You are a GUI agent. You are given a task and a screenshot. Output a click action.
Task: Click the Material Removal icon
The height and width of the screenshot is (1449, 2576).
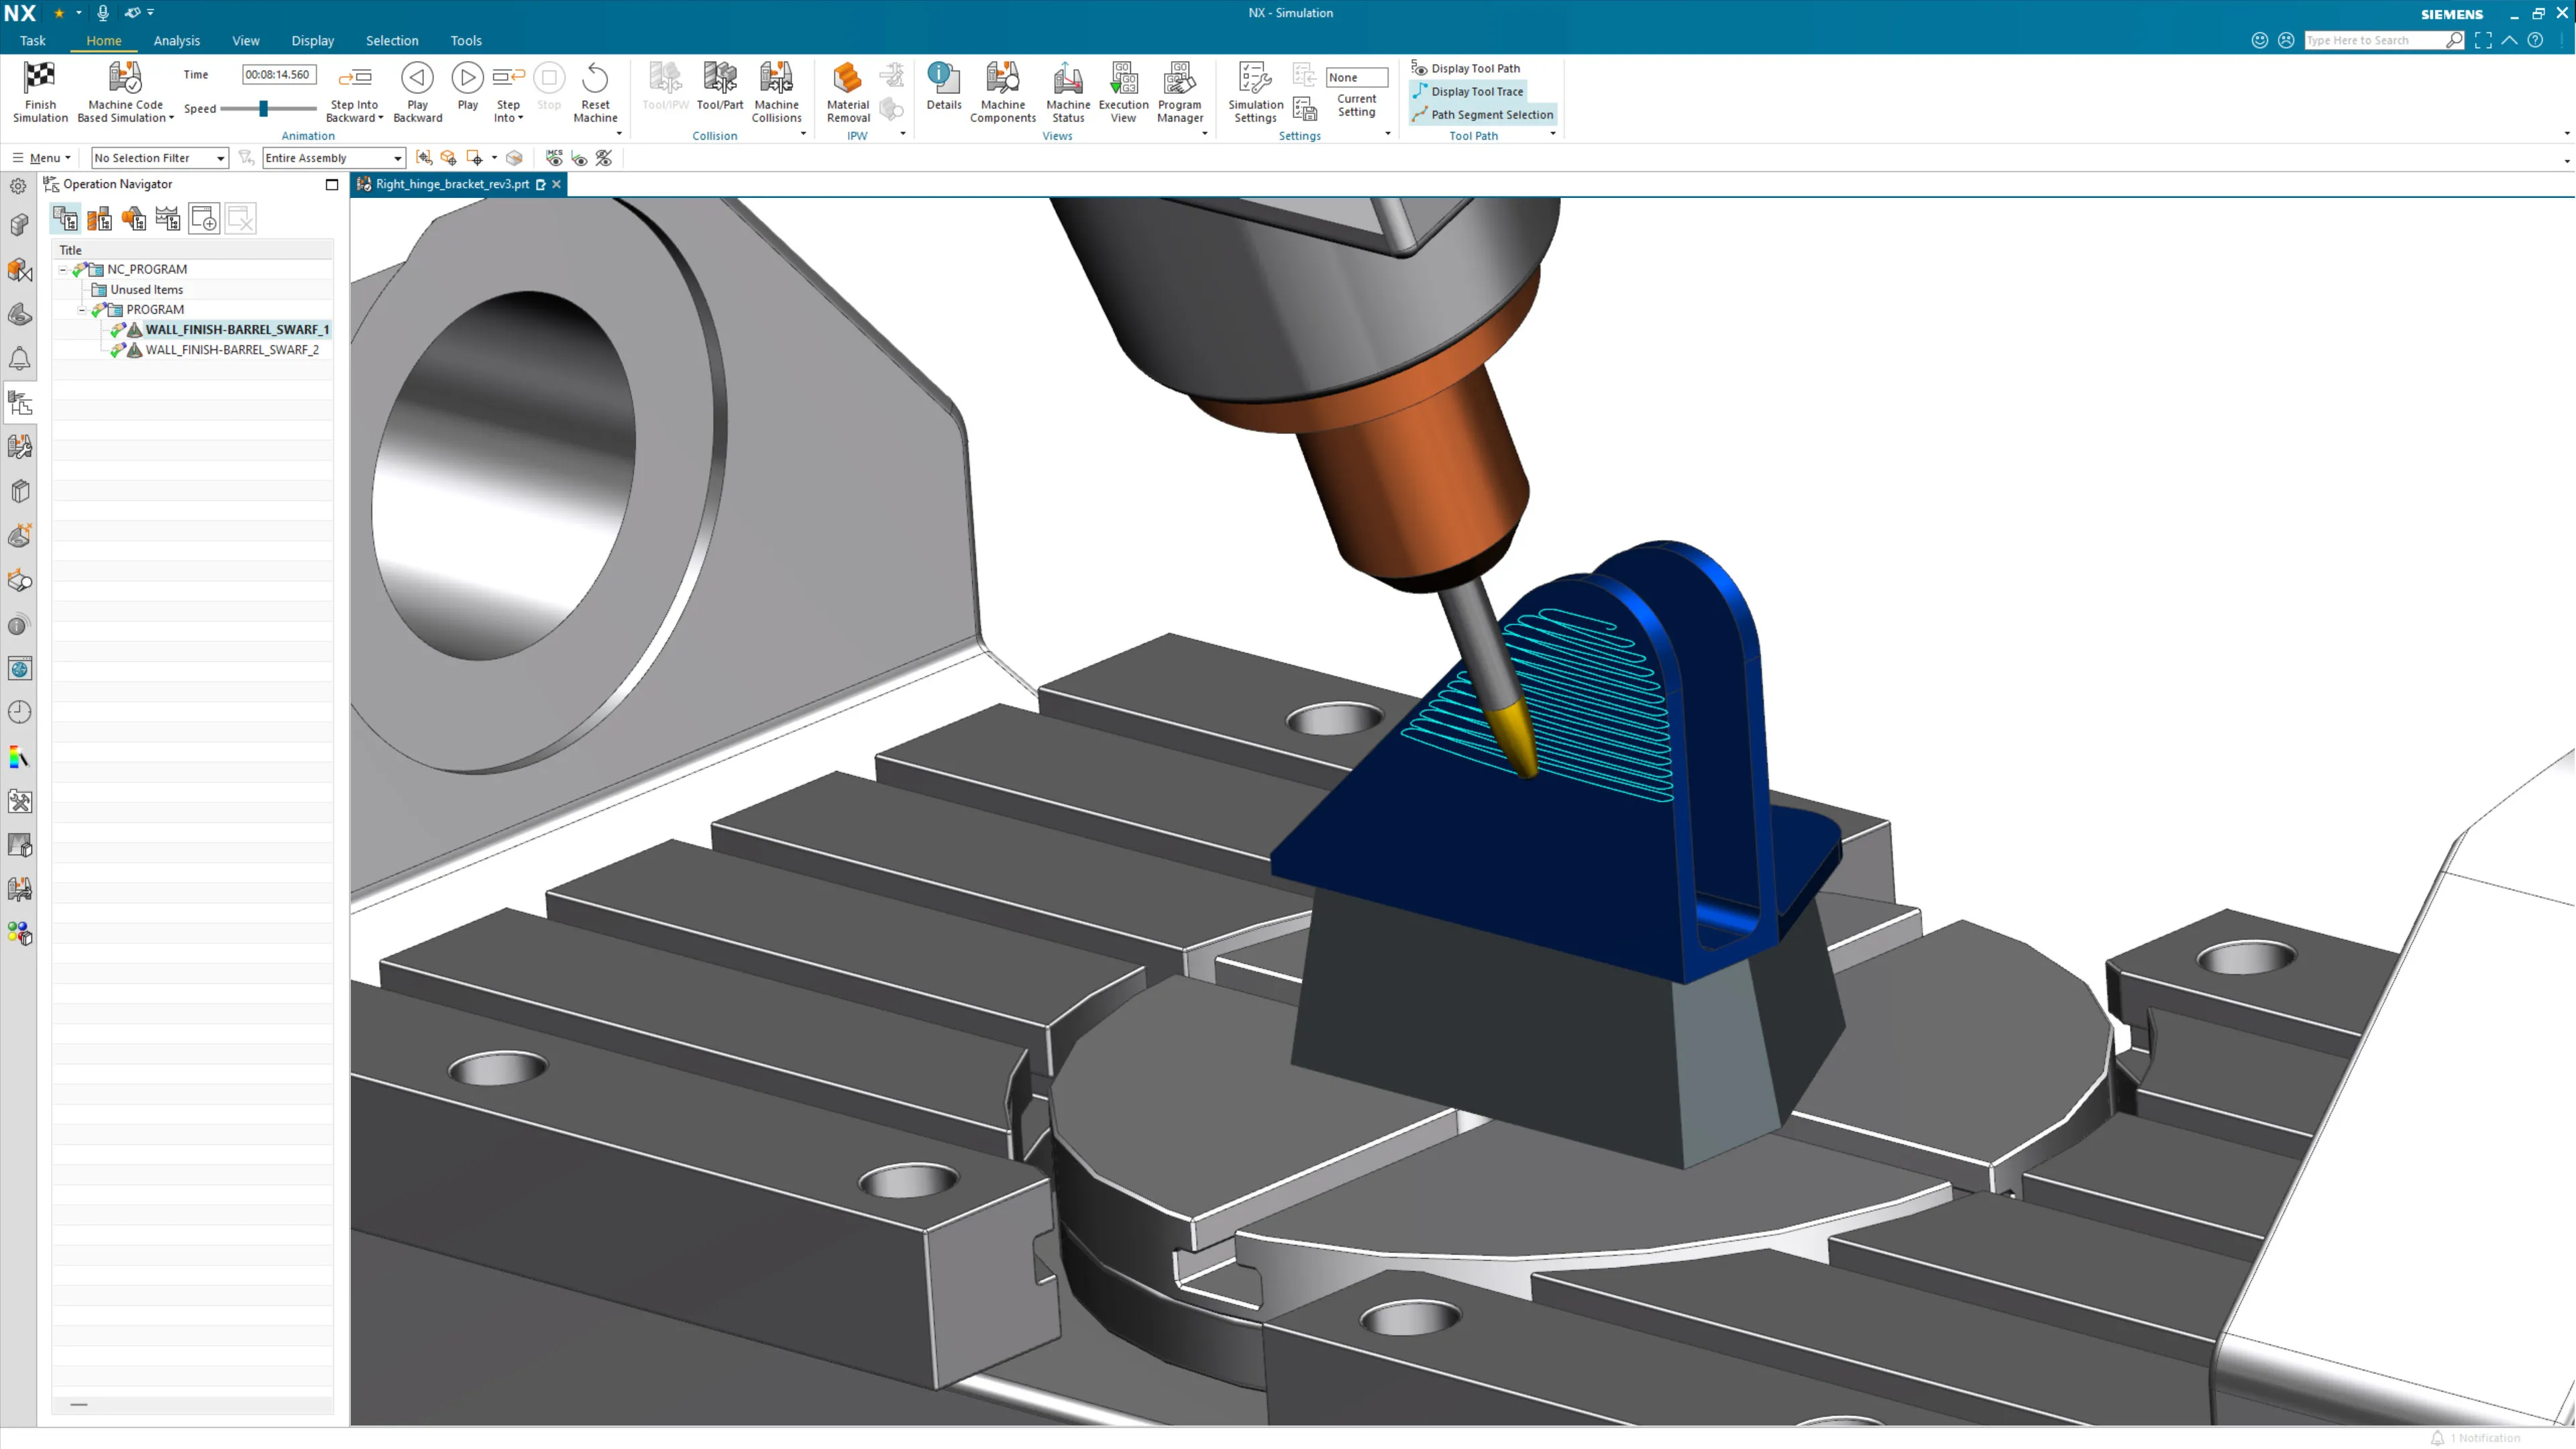[847, 78]
